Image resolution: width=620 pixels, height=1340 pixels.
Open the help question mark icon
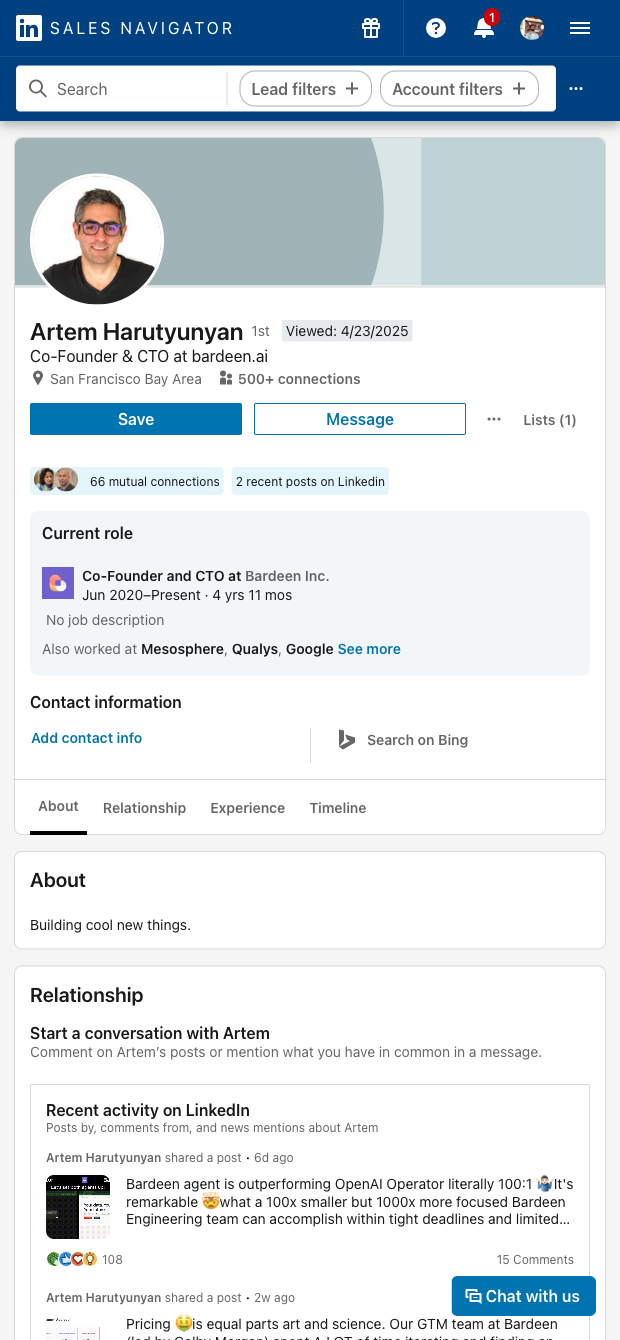click(x=436, y=28)
